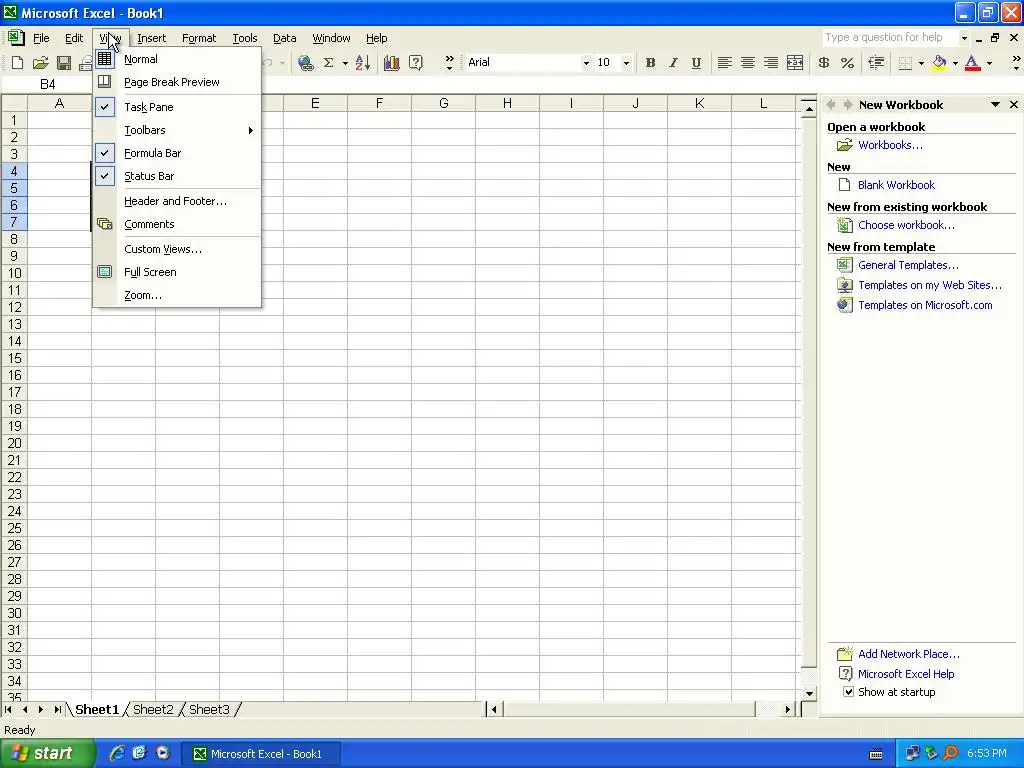The height and width of the screenshot is (768, 1024).
Task: Expand Standard toolbar options chevron
Action: (449, 63)
